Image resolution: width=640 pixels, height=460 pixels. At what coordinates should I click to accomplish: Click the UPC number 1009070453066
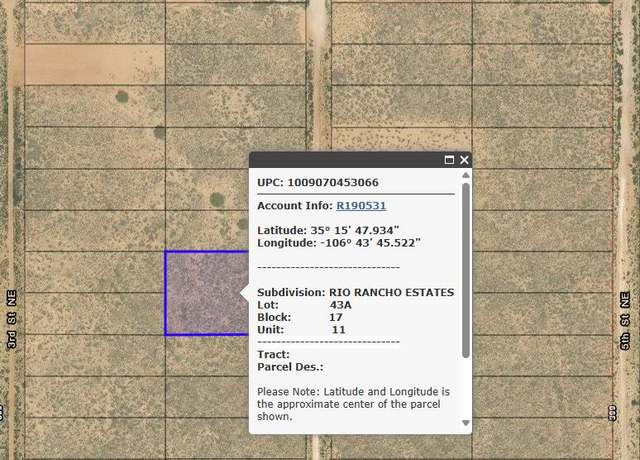(x=333, y=182)
